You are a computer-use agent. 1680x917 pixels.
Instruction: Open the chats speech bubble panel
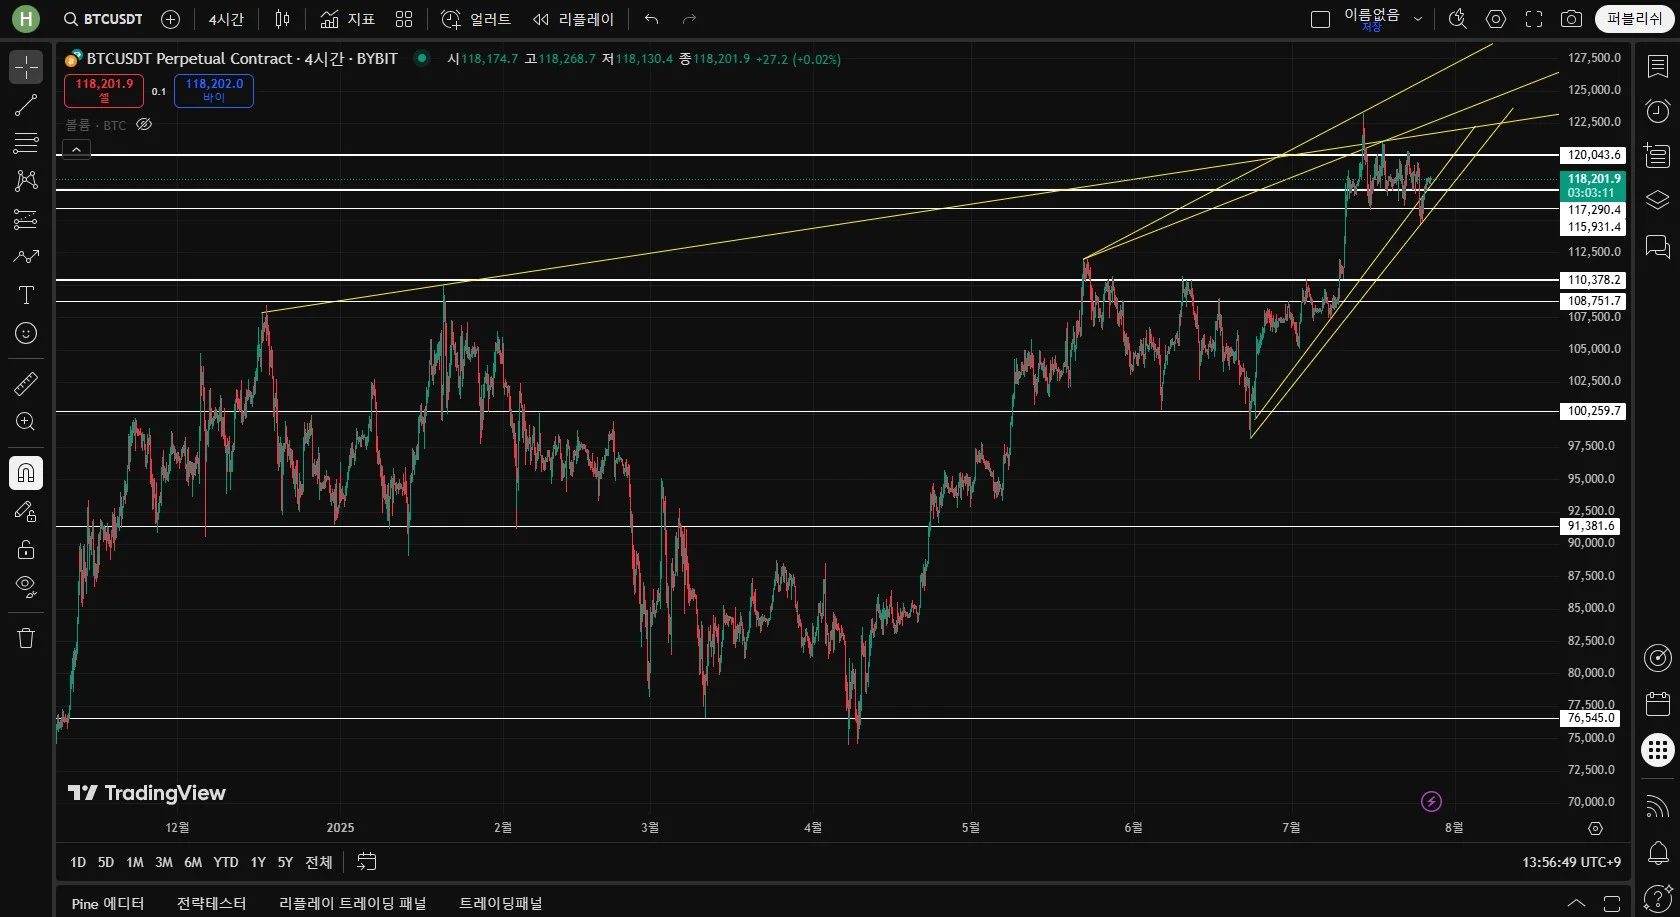[x=1658, y=246]
